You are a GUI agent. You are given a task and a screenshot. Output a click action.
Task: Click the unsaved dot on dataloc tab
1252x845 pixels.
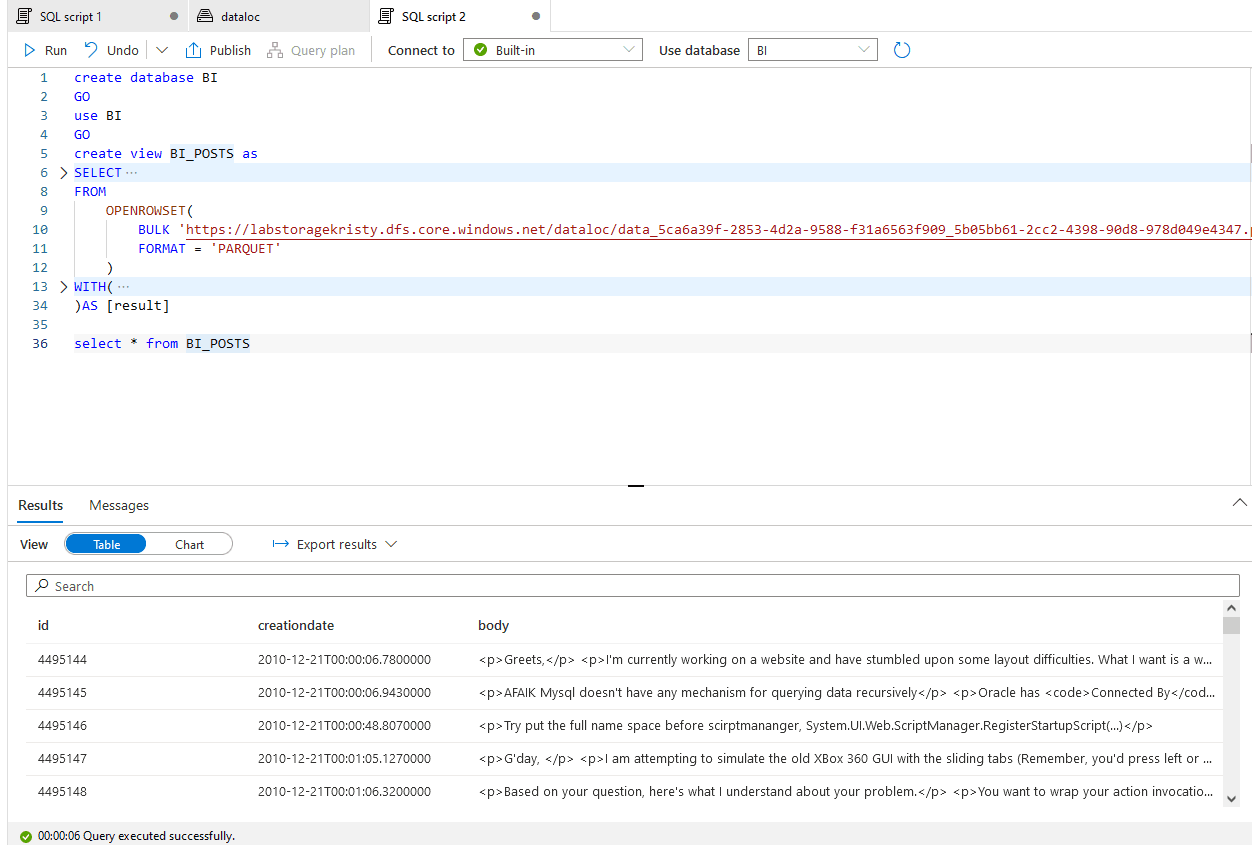[x=356, y=17]
